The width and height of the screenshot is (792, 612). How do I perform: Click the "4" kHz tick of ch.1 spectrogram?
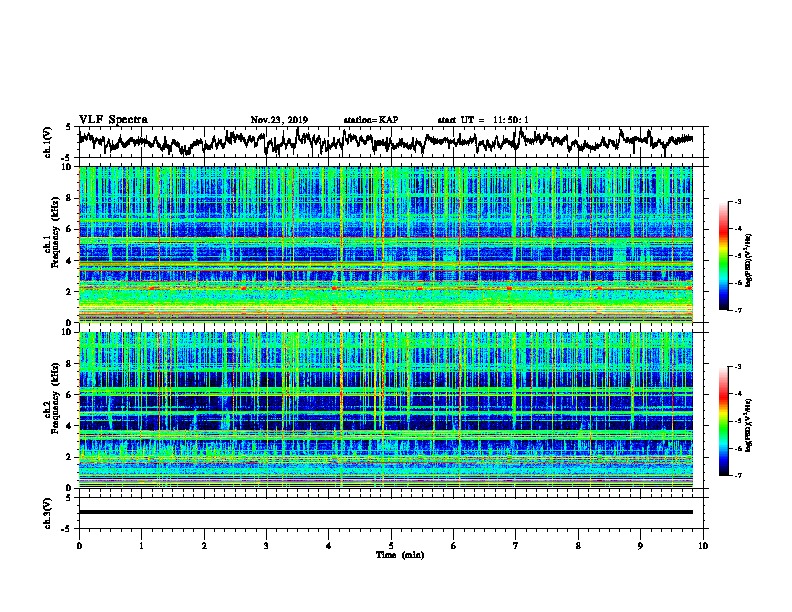click(x=70, y=261)
